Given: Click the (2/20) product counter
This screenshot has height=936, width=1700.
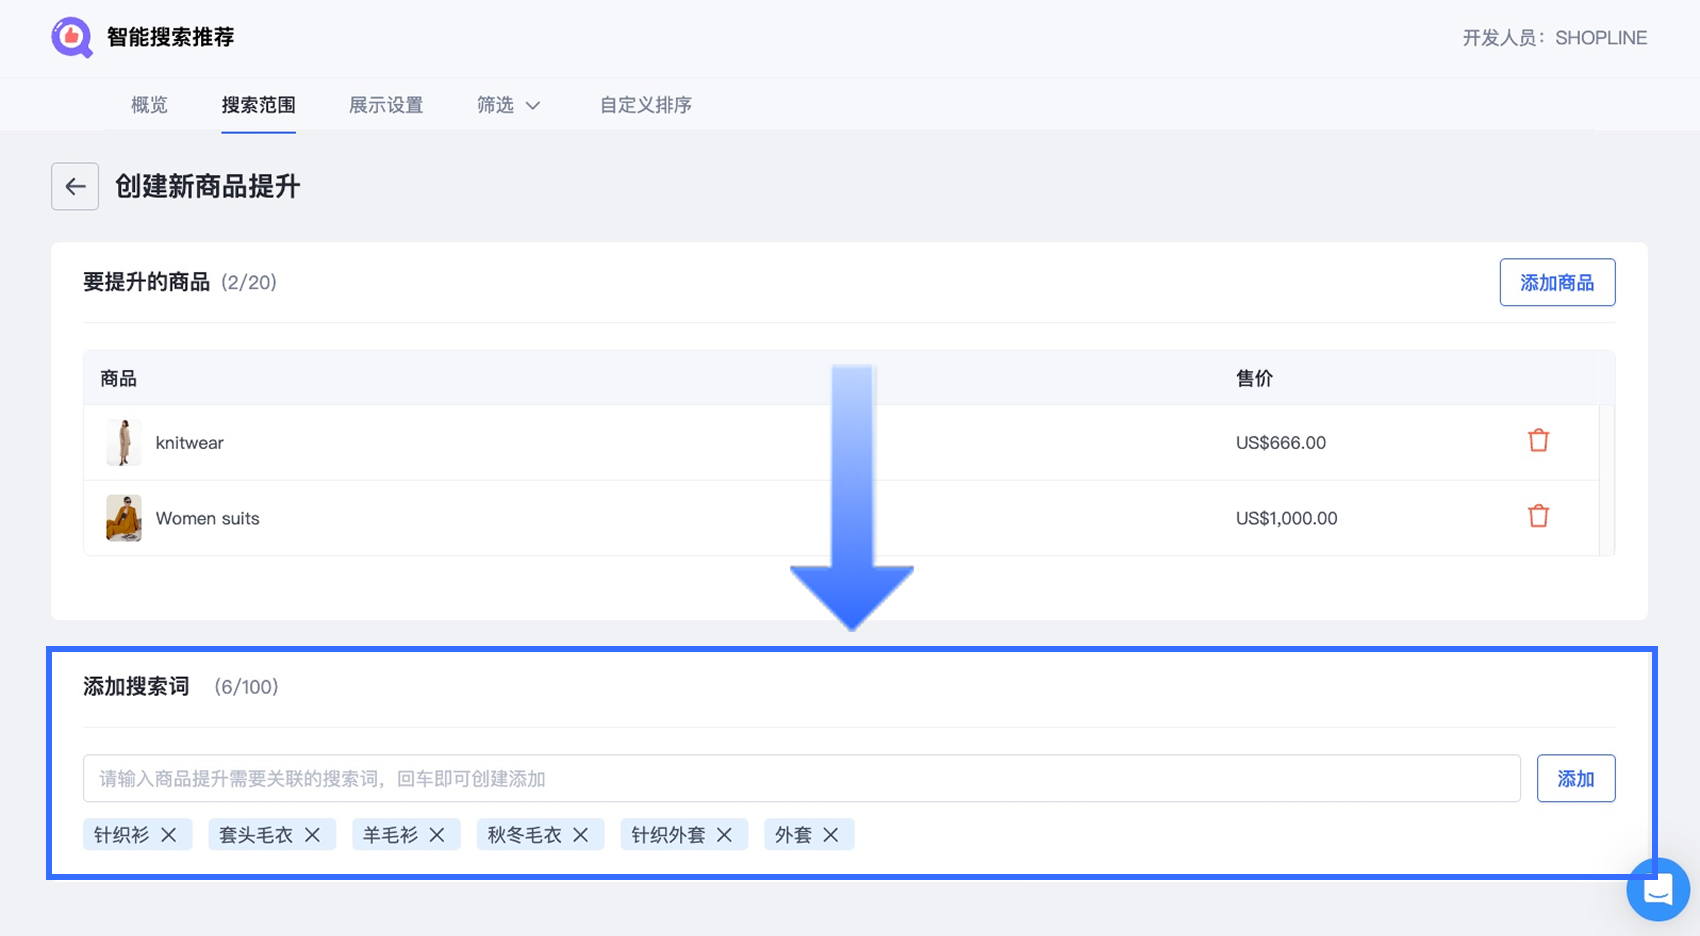Looking at the screenshot, I should point(249,282).
